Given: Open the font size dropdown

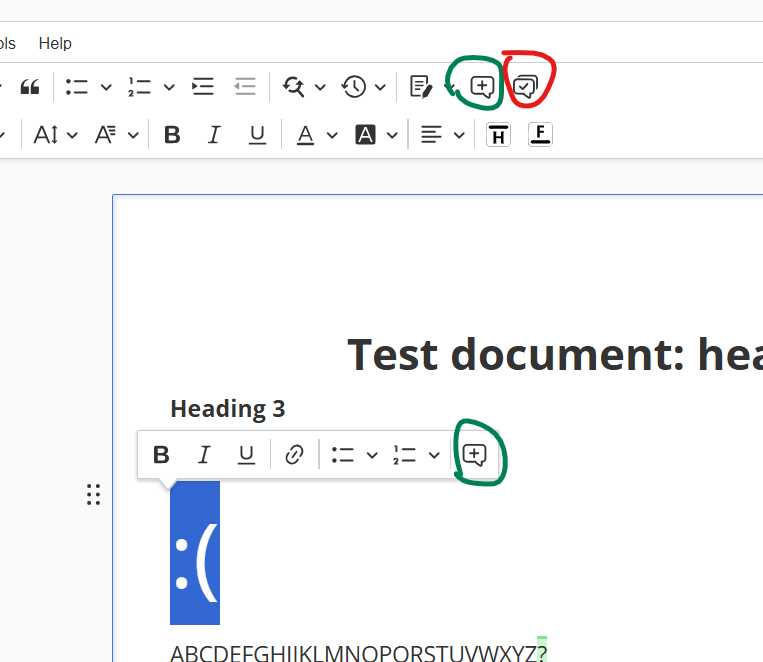Looking at the screenshot, I should click(55, 135).
